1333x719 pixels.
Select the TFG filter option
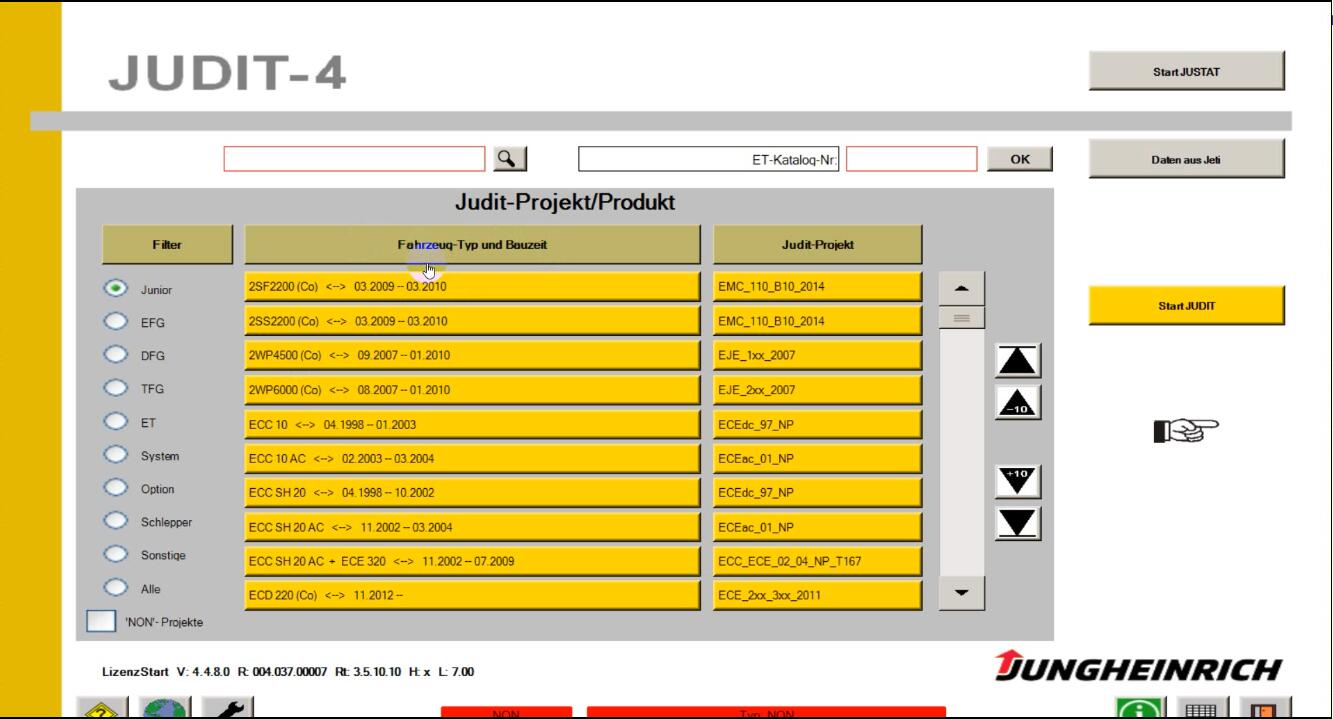pos(117,389)
